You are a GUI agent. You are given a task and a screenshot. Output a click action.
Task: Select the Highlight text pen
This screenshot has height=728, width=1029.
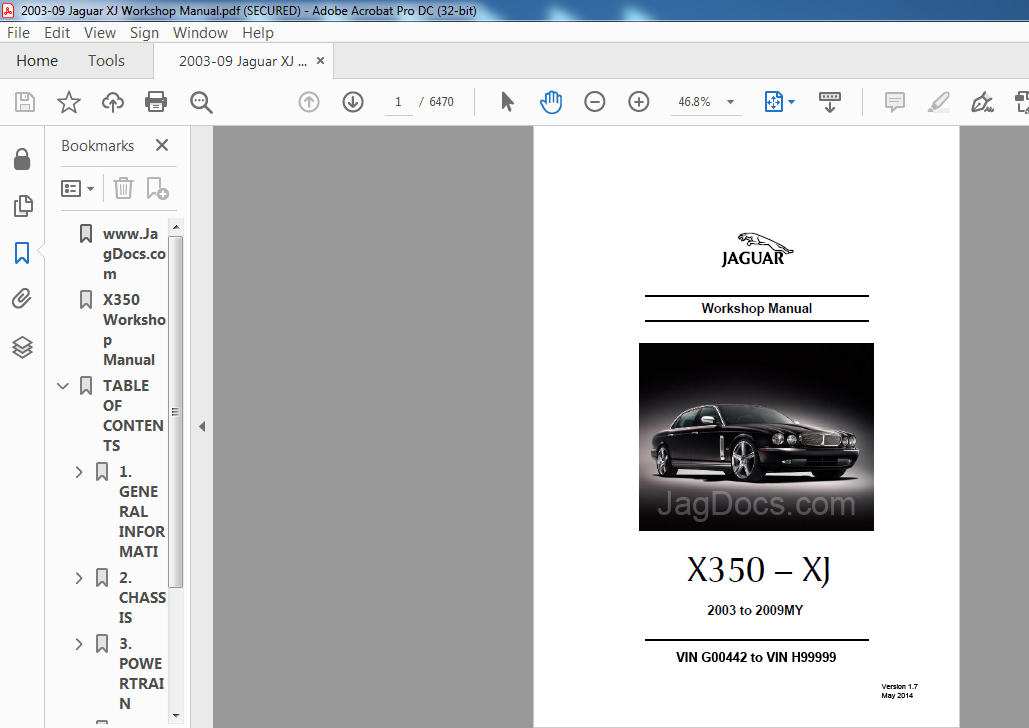pos(938,102)
